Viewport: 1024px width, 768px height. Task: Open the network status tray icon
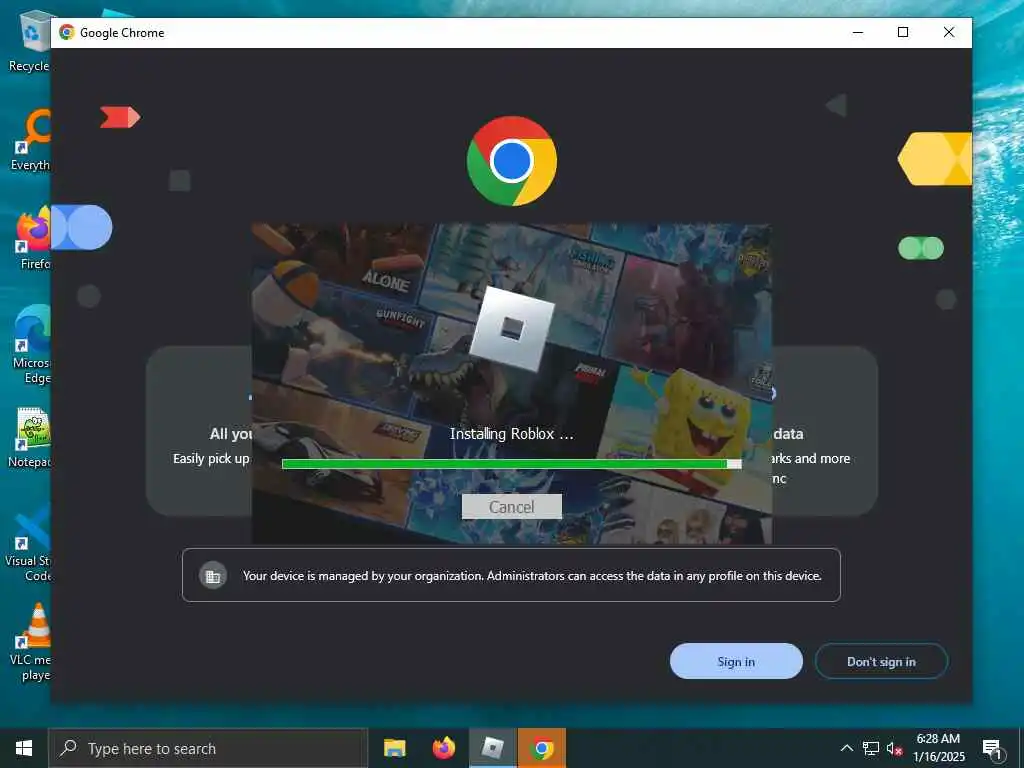click(871, 748)
